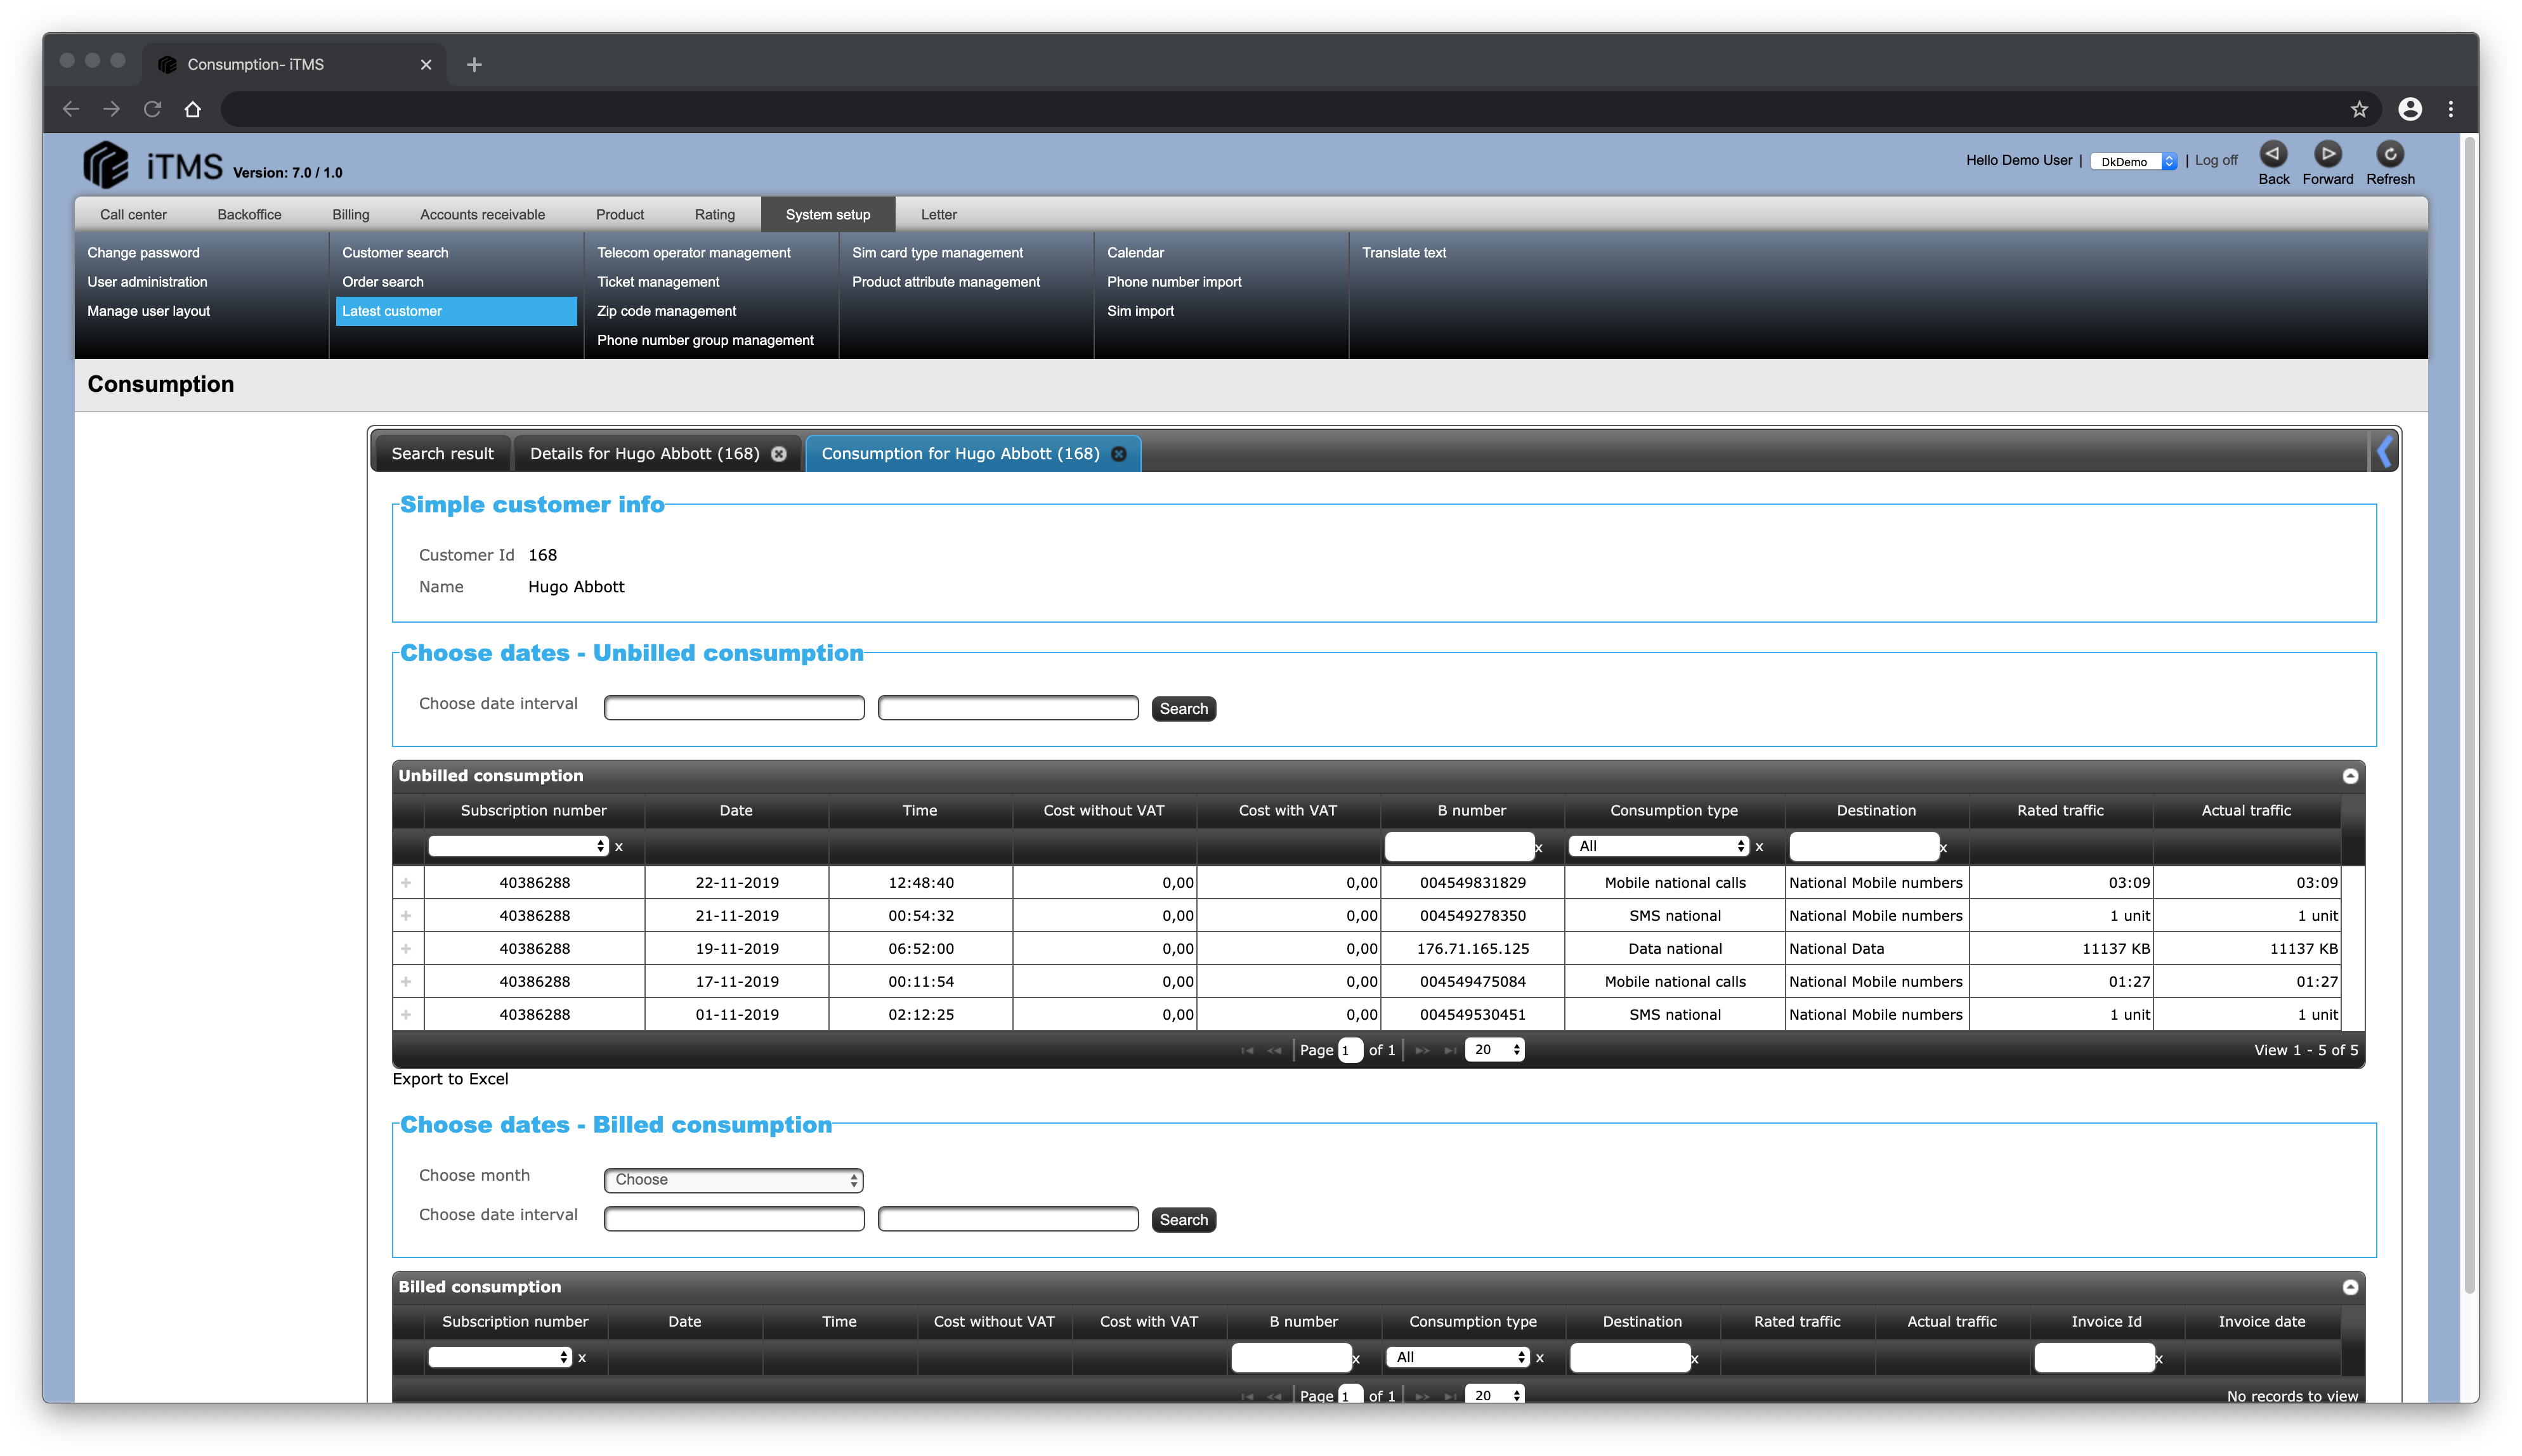Viewport: 2522px width, 1456px height.
Task: Open unbilled Consumption type All dropdown
Action: point(1659,846)
